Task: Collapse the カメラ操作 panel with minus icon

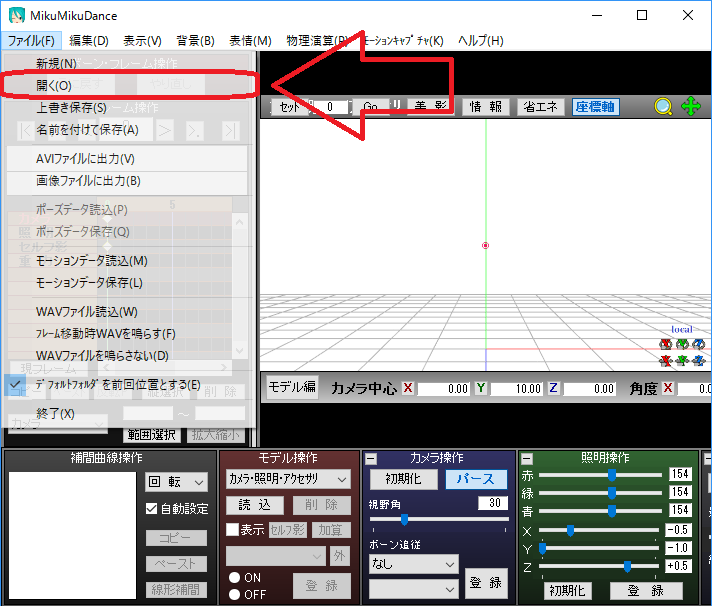Action: 371,458
